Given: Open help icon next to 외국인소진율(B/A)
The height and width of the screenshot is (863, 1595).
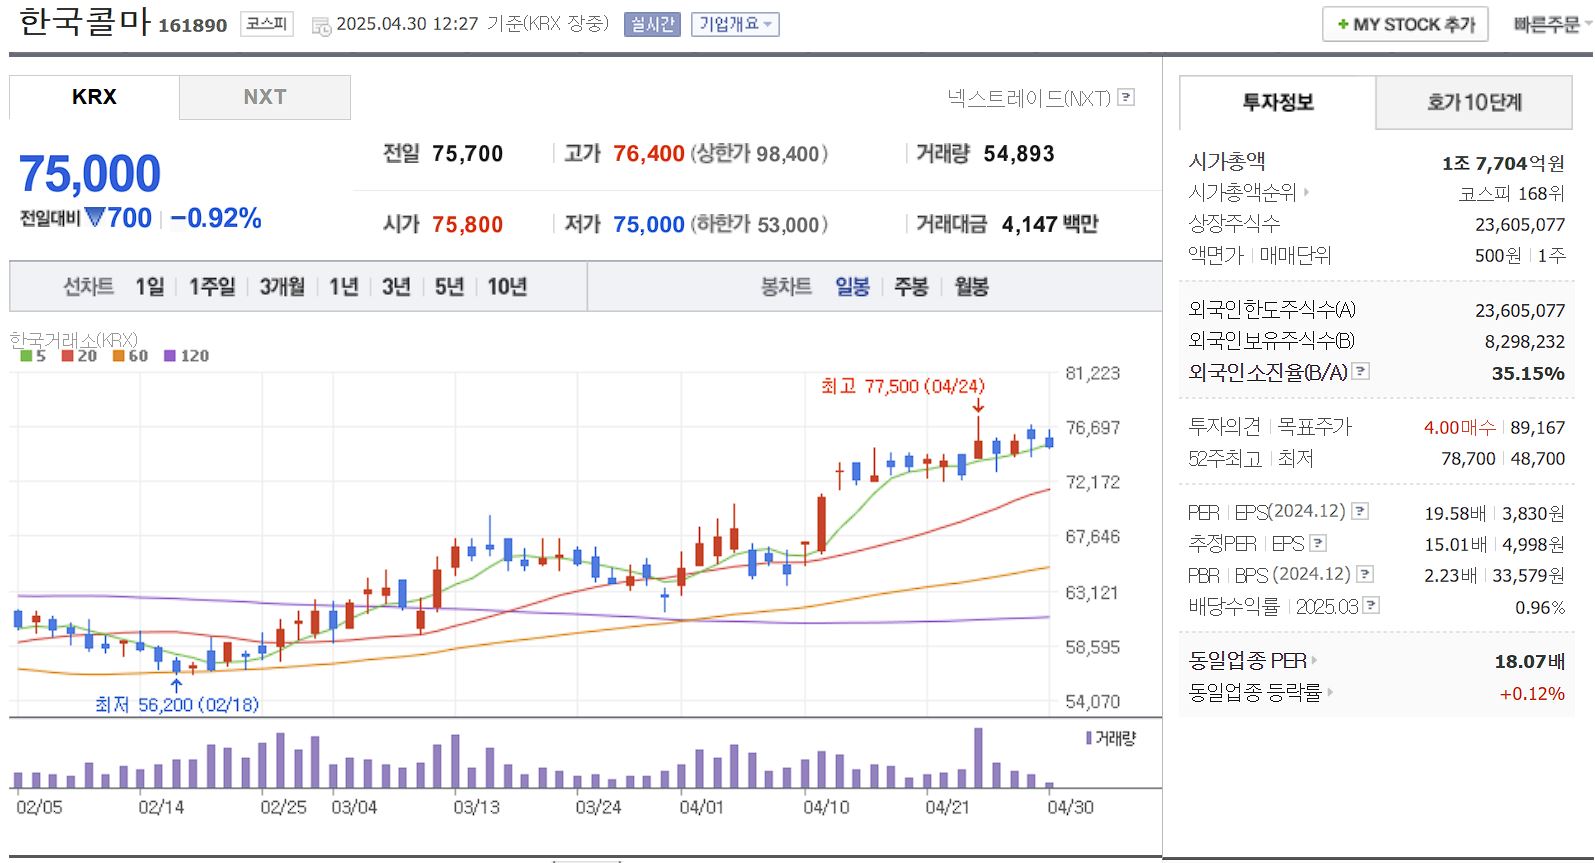Looking at the screenshot, I should [x=1360, y=371].
